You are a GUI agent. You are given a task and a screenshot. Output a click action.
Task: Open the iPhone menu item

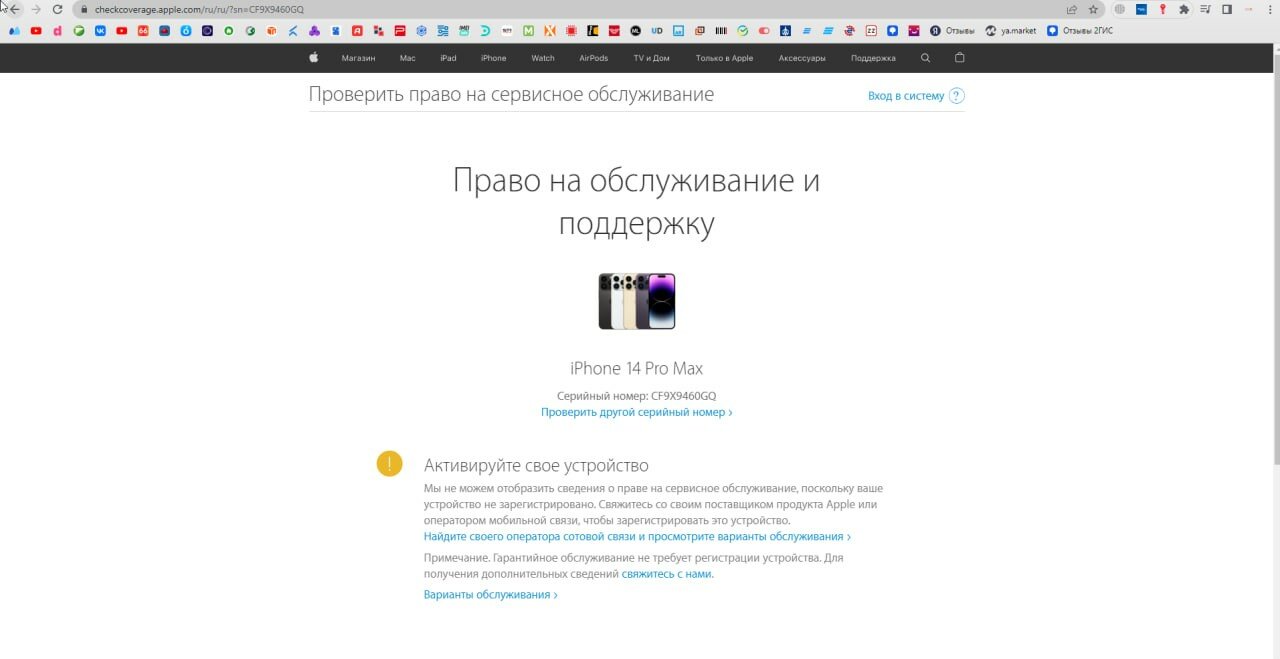[x=493, y=58]
